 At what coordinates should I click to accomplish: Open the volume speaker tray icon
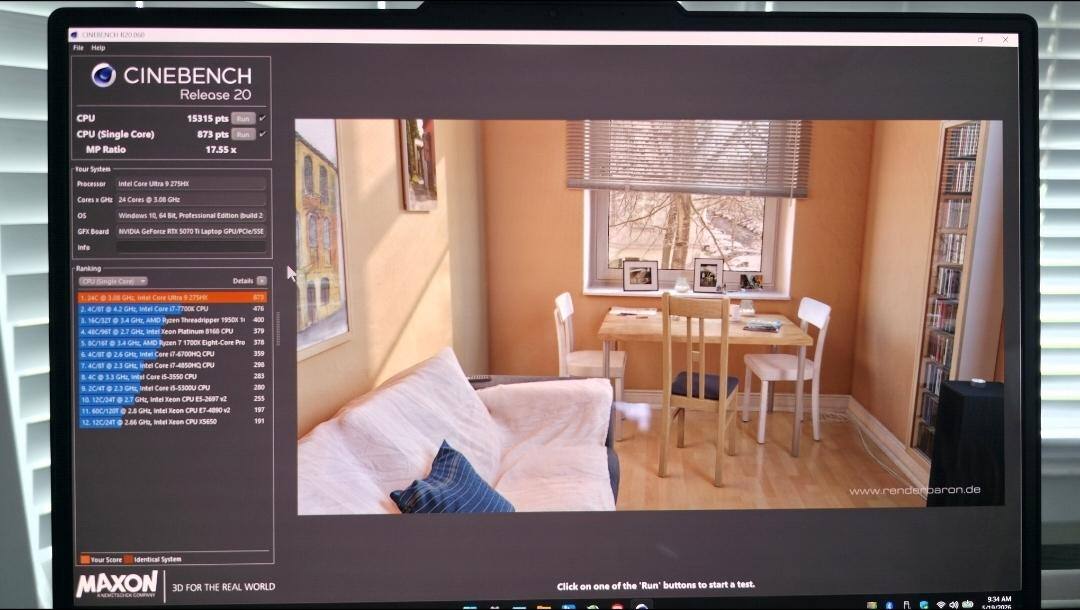[954, 604]
